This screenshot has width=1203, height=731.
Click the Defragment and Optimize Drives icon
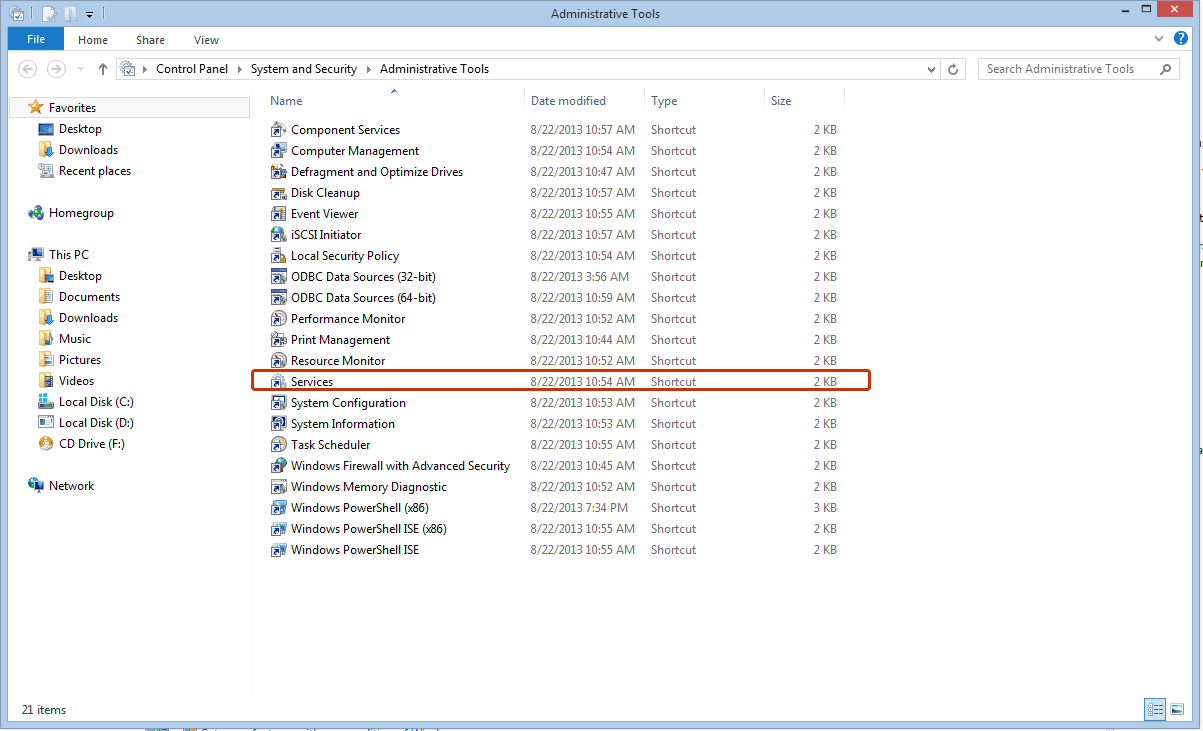279,172
